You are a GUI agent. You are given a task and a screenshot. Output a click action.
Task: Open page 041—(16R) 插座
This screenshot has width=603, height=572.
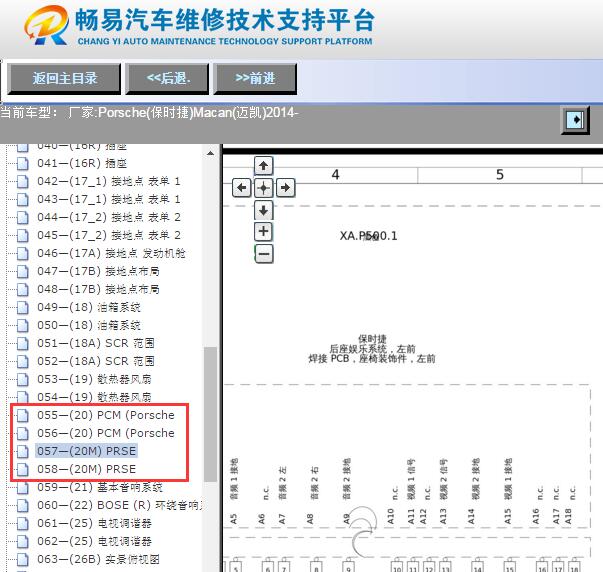82,163
